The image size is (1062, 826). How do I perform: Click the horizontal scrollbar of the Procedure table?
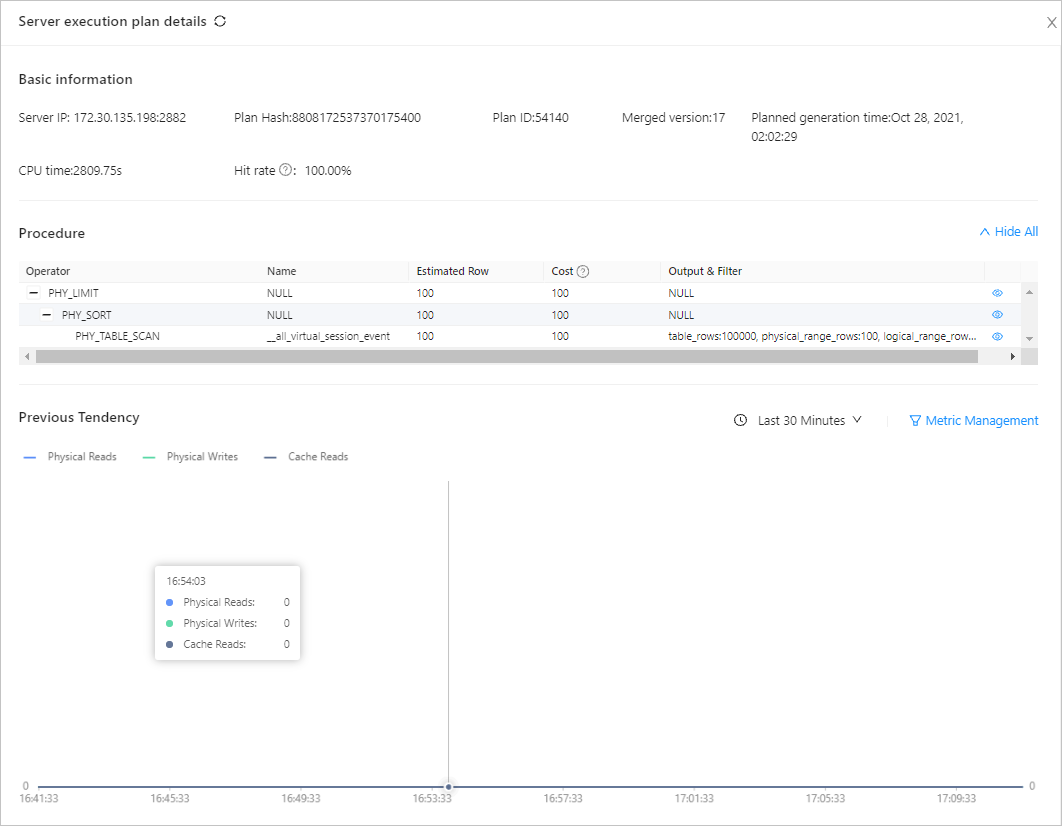[507, 357]
